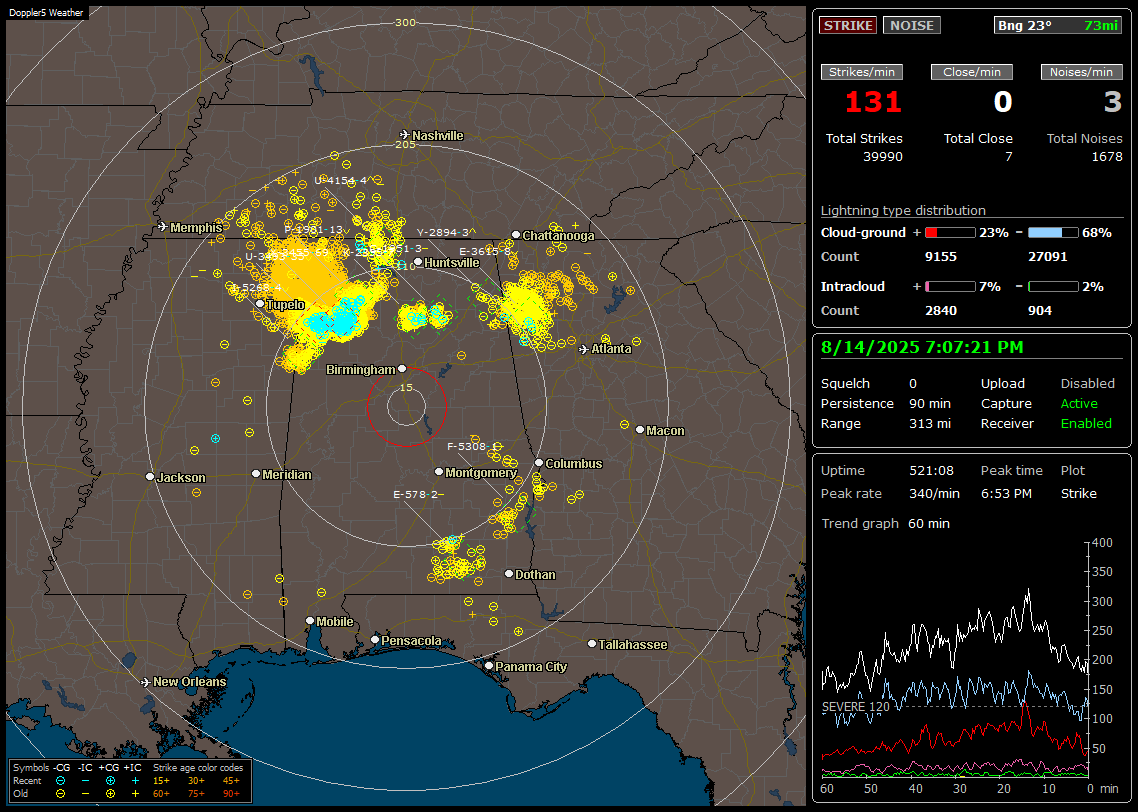The width and height of the screenshot is (1138, 812).
Task: Click the negative cloud-ground blue percentage bar
Action: (x=1053, y=233)
